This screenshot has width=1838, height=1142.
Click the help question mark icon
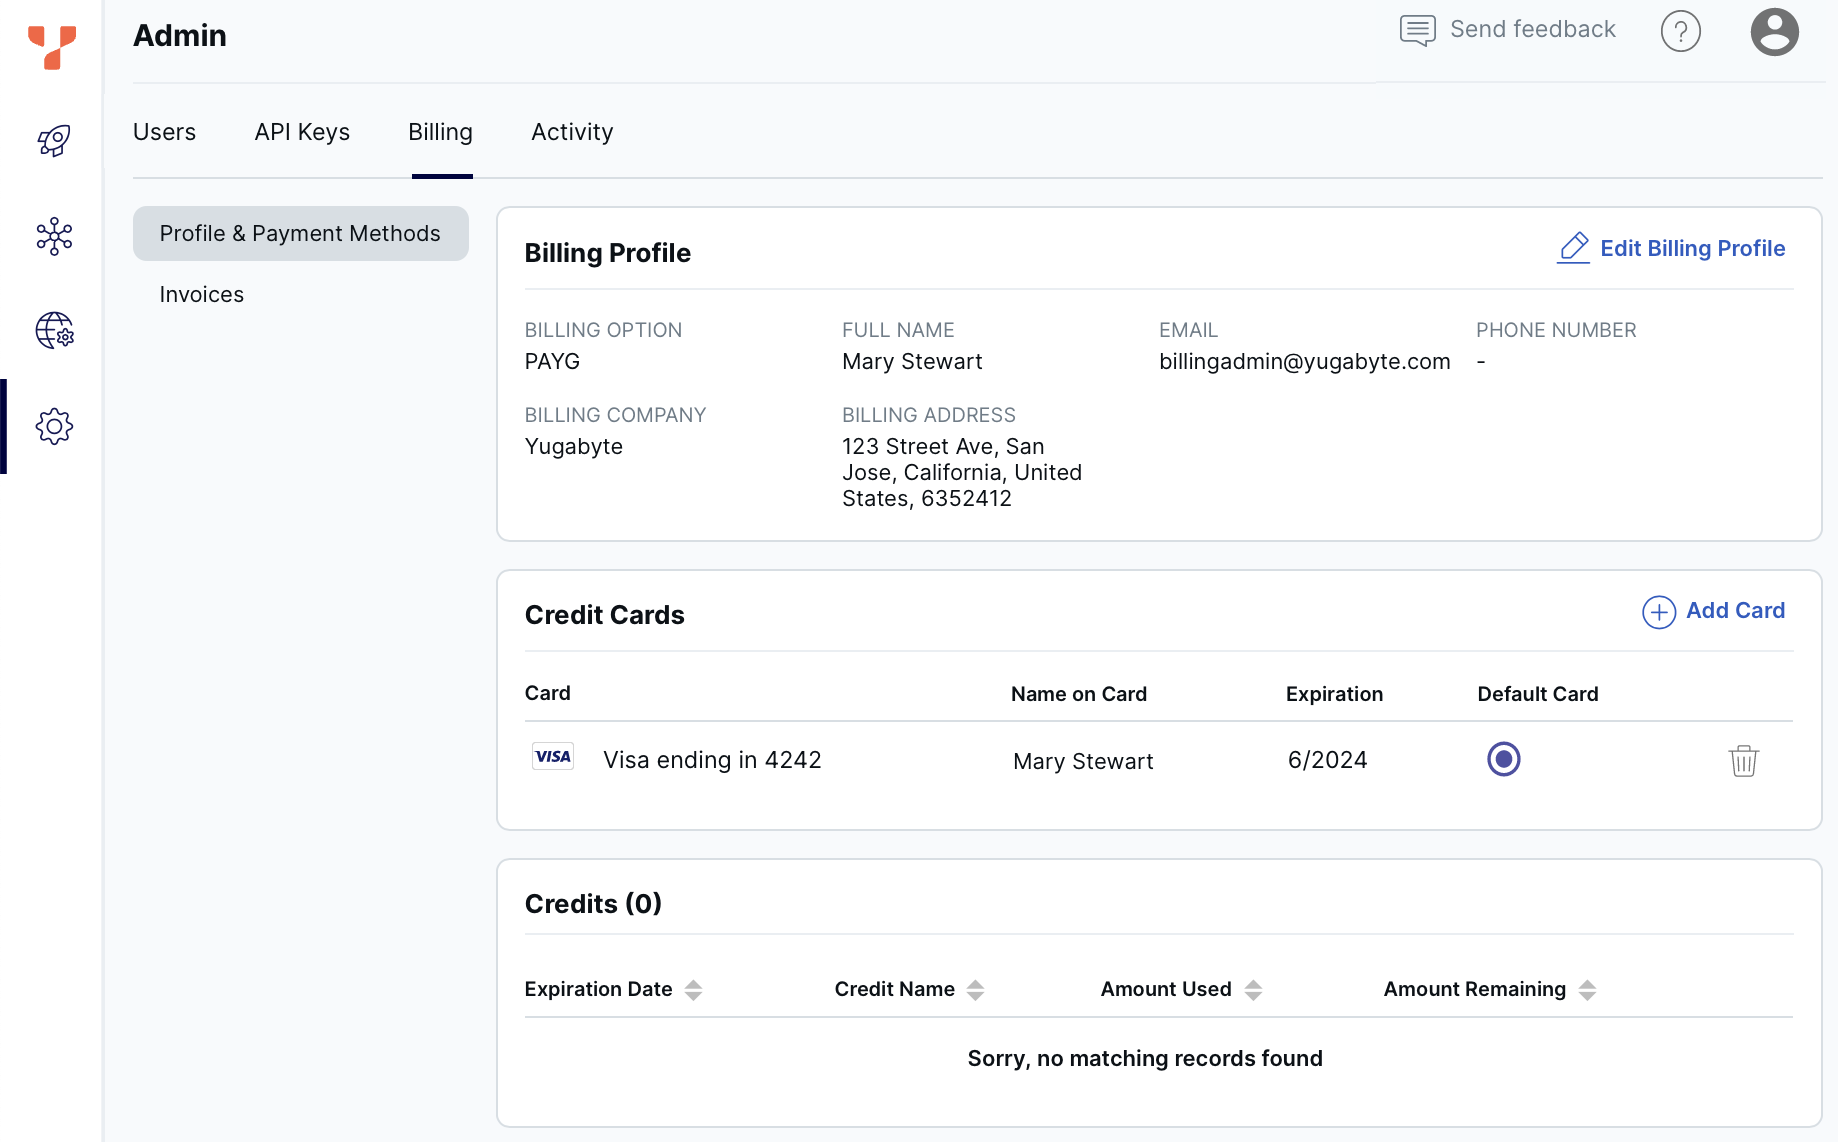(x=1680, y=31)
